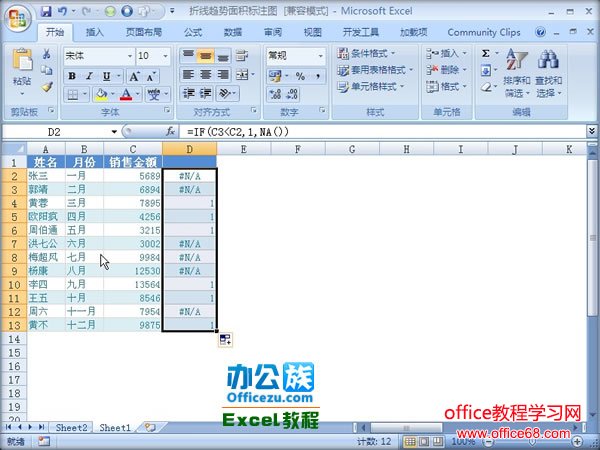The image size is (600, 450).
Task: Select column D header
Action: coord(189,149)
